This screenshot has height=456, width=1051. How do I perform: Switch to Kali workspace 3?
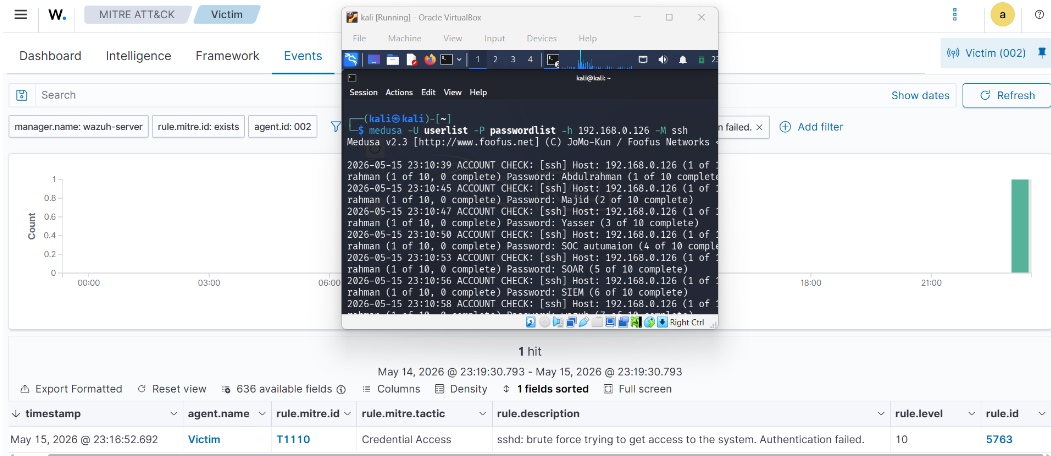[513, 60]
